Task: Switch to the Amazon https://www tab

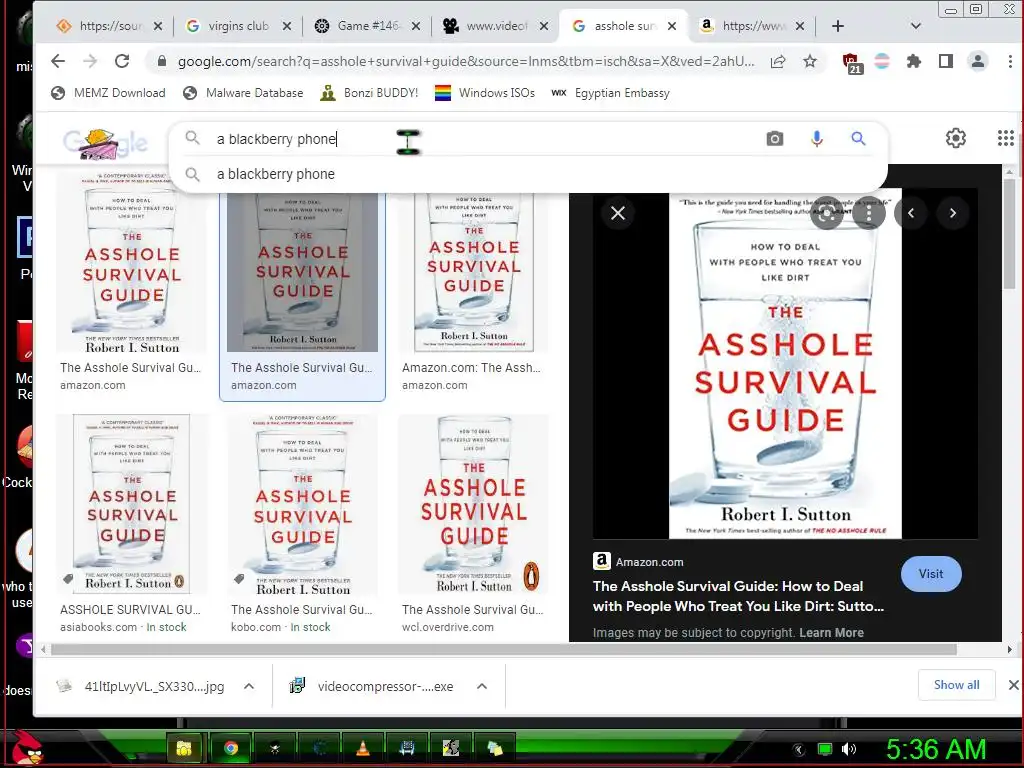Action: coord(751,26)
